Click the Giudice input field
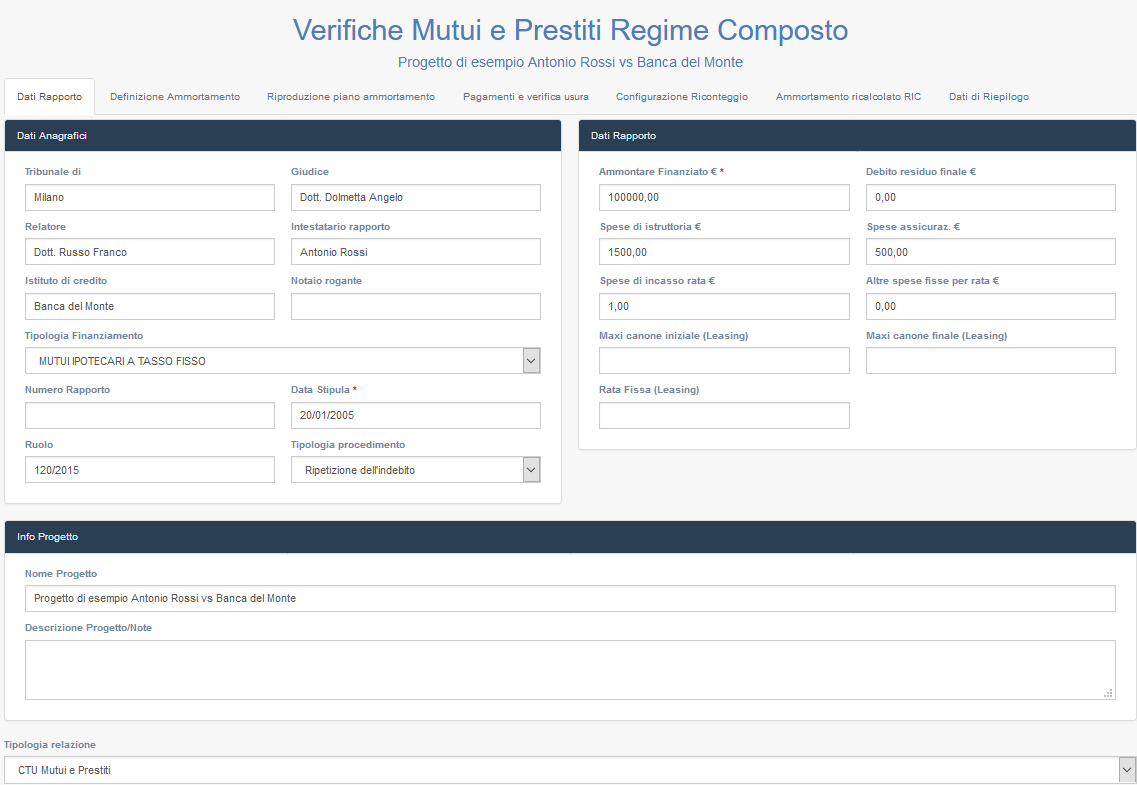The height and width of the screenshot is (785, 1137). pos(415,197)
